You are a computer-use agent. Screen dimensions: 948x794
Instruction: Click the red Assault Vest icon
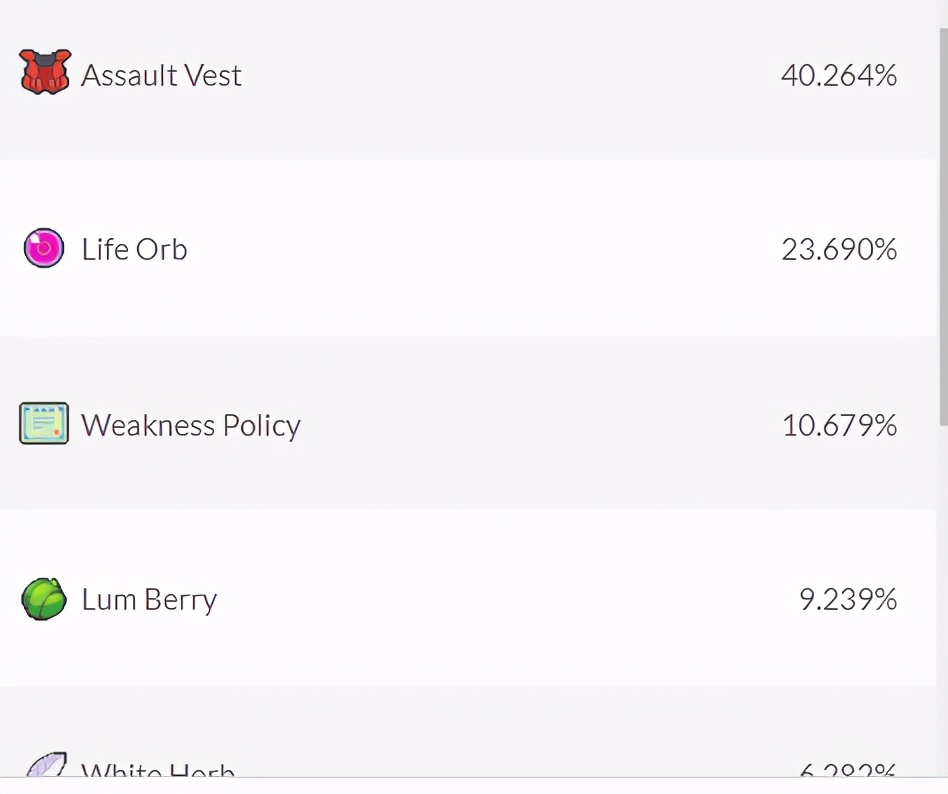click(x=45, y=73)
